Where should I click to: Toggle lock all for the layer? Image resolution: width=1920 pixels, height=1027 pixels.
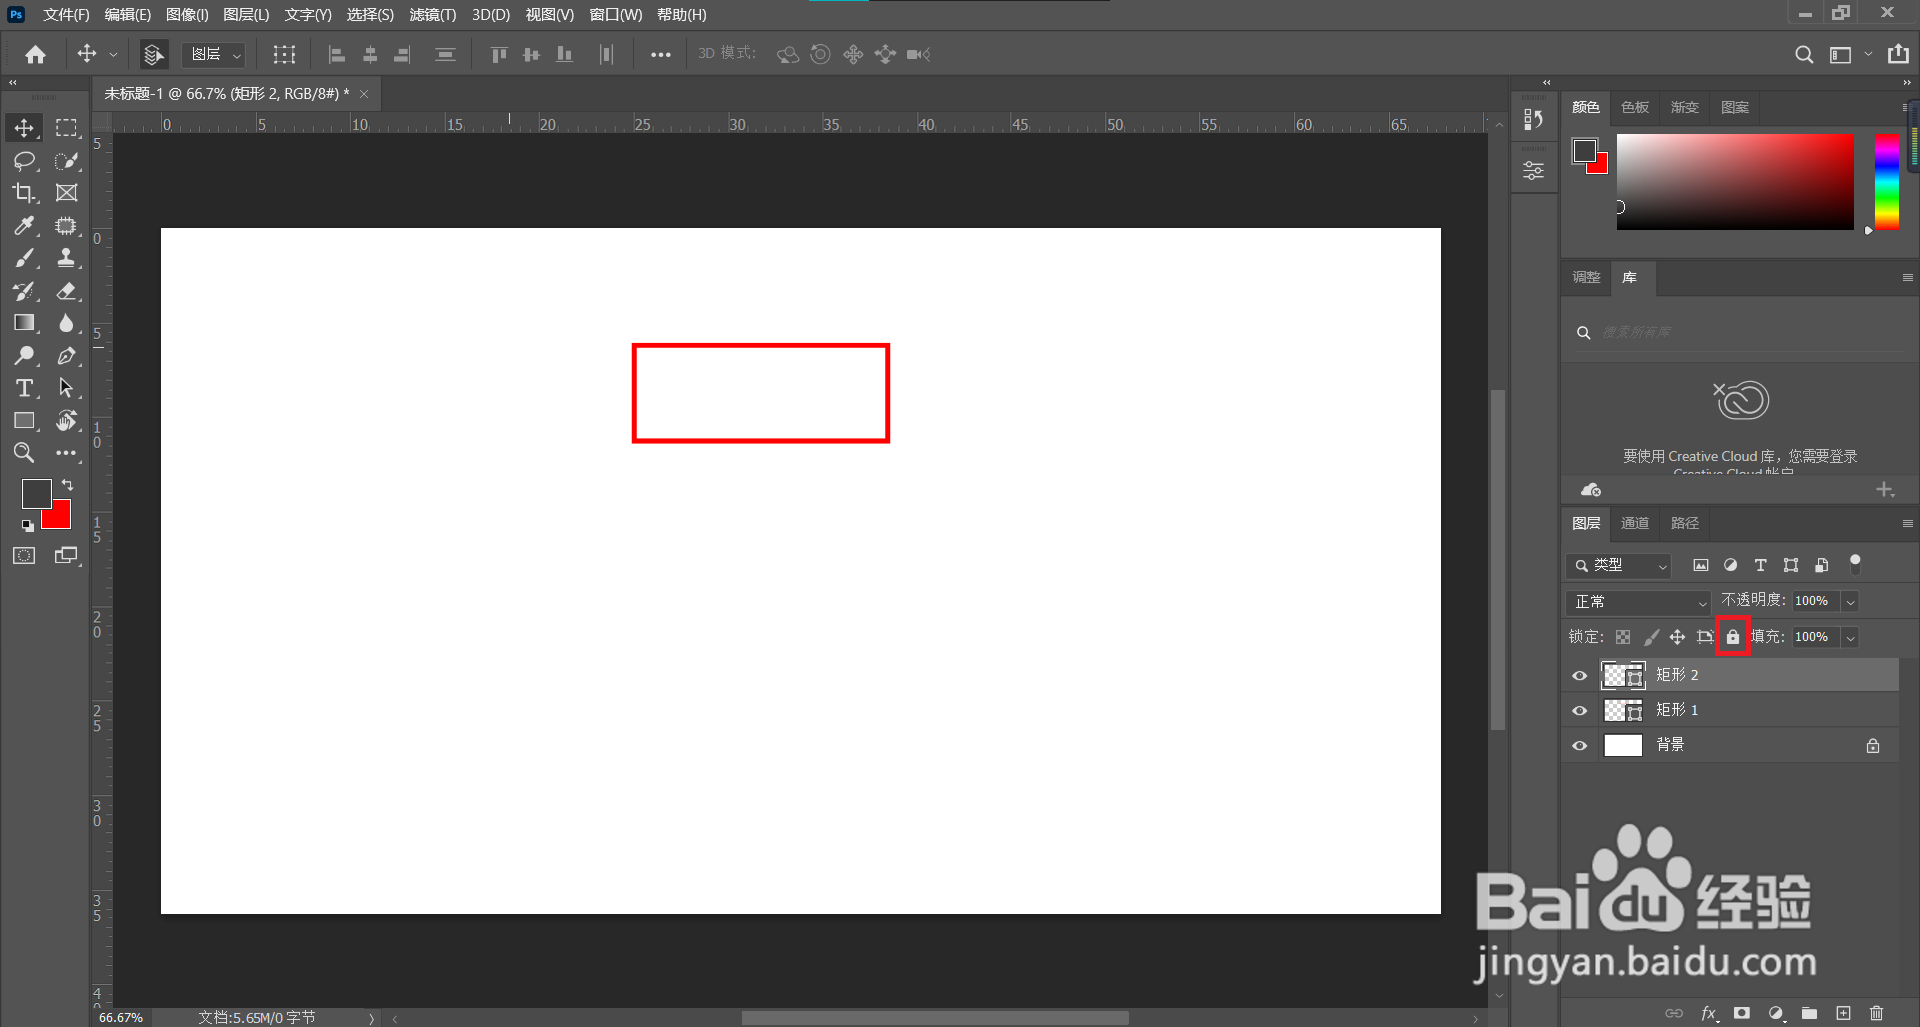tap(1733, 637)
